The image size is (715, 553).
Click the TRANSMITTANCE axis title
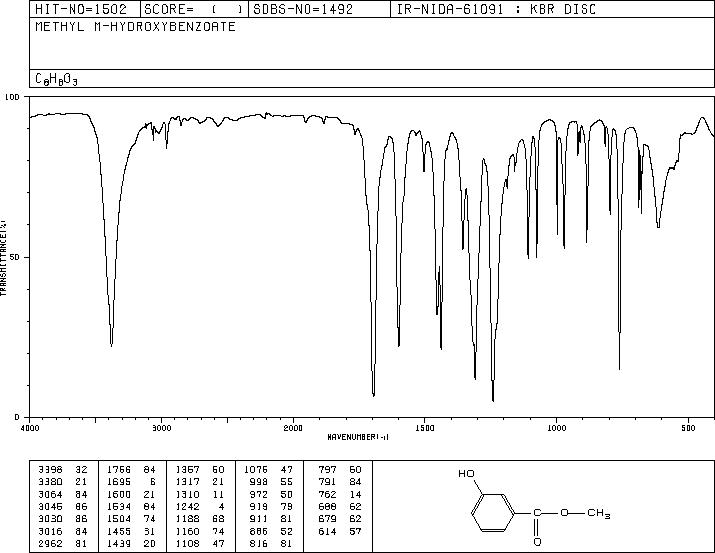[3, 257]
